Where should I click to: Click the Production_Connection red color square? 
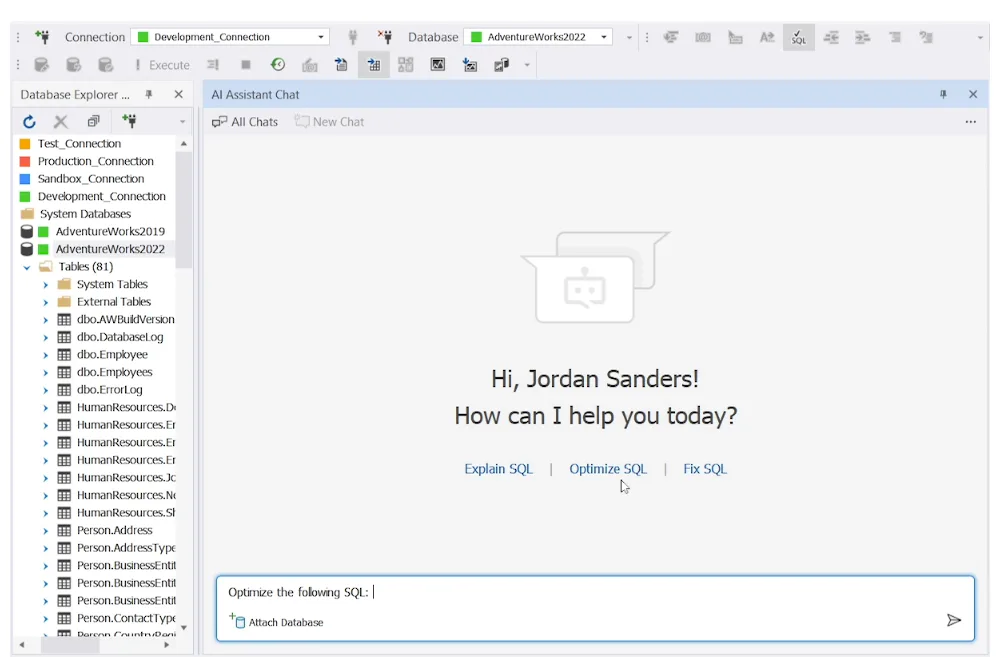click(25, 161)
